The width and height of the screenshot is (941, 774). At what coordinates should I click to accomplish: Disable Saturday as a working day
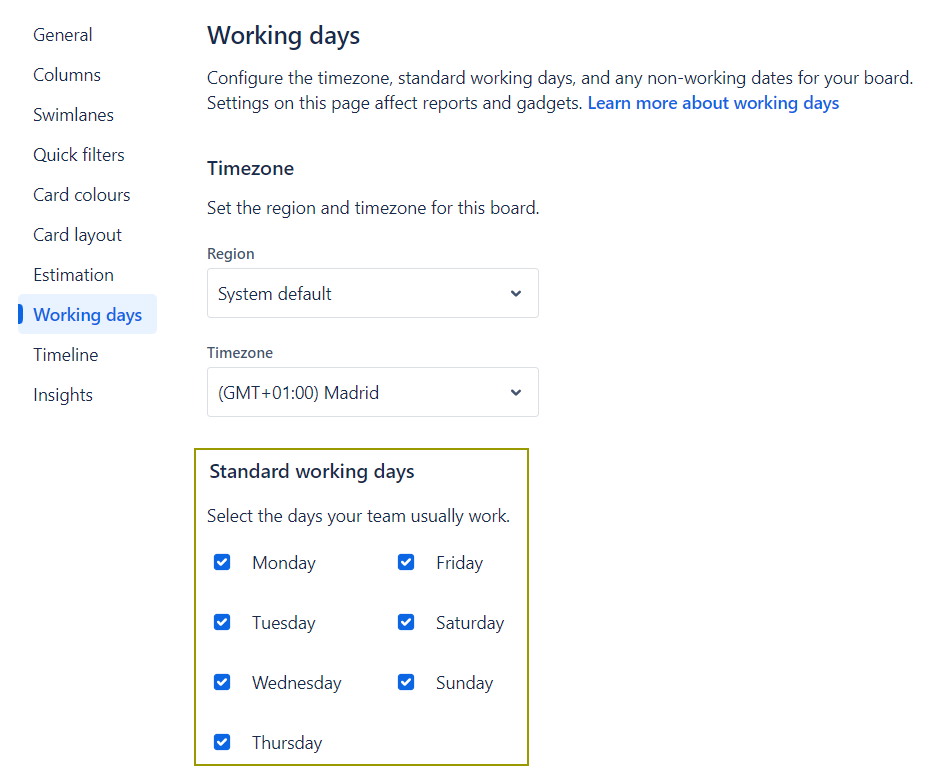pos(406,622)
